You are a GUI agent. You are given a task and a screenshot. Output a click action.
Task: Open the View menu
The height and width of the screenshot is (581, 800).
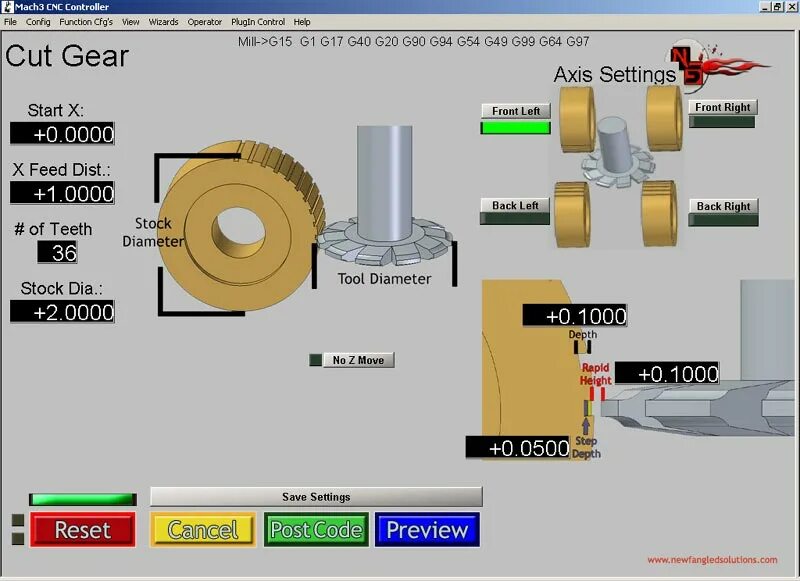(131, 22)
